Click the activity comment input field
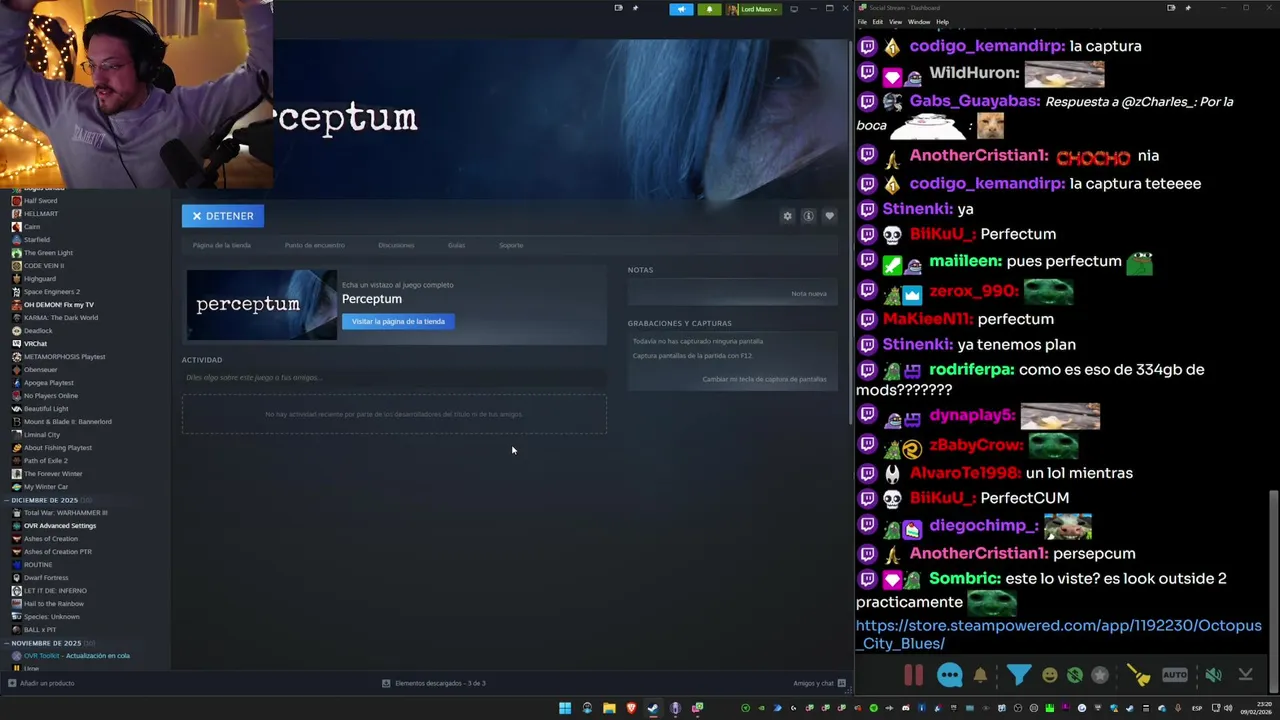Viewport: 1280px width, 720px height. pyautogui.click(x=394, y=378)
